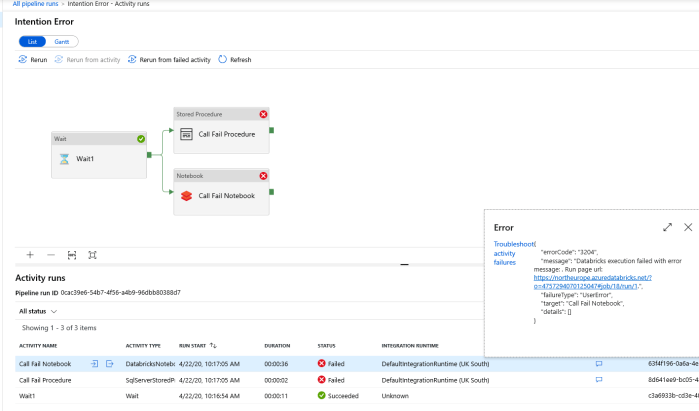The height and width of the screenshot is (411, 699).
Task: Open output for Call Fail Notebook
Action: coord(110,364)
